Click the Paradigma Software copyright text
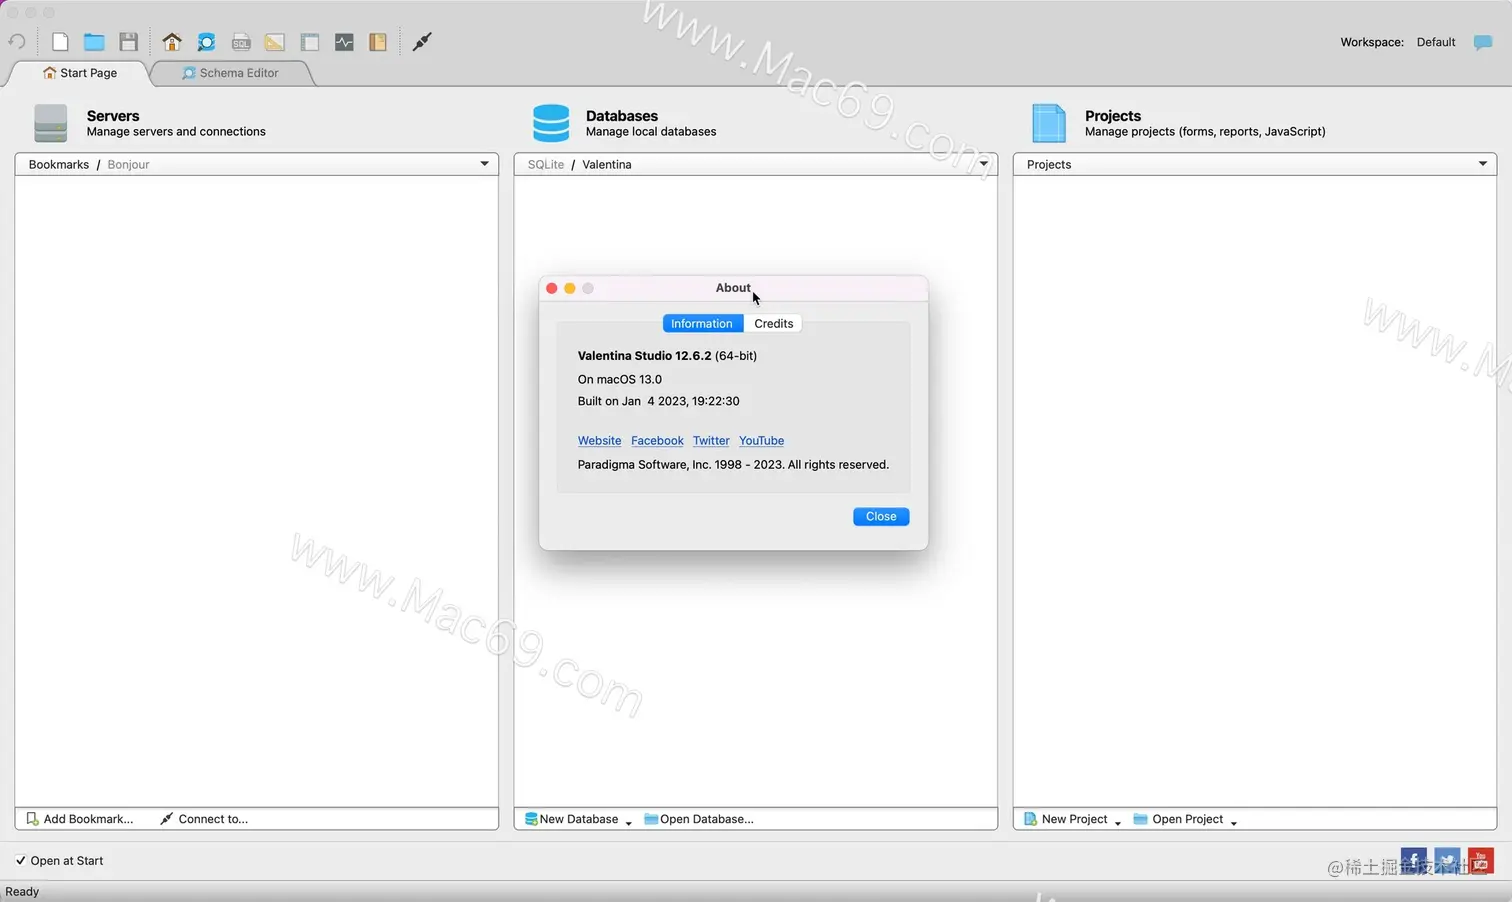This screenshot has width=1512, height=902. coord(733,465)
